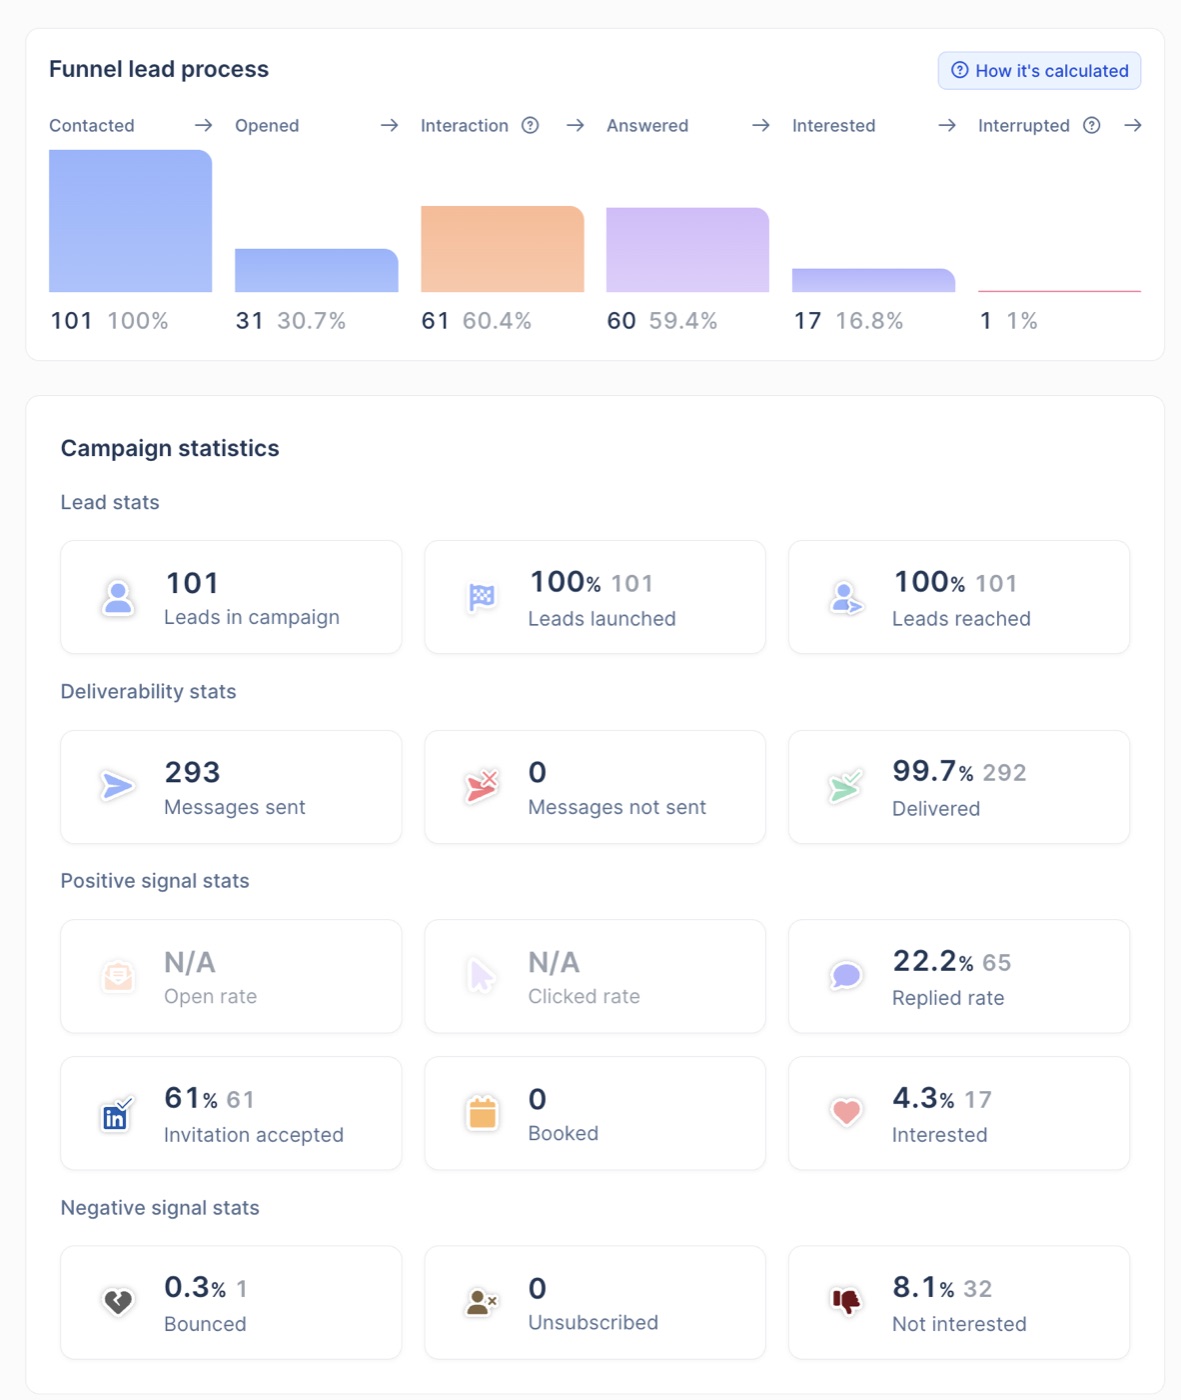Click the calendar Booked icon
Viewport: 1181px width, 1400px height.
[482, 1113]
